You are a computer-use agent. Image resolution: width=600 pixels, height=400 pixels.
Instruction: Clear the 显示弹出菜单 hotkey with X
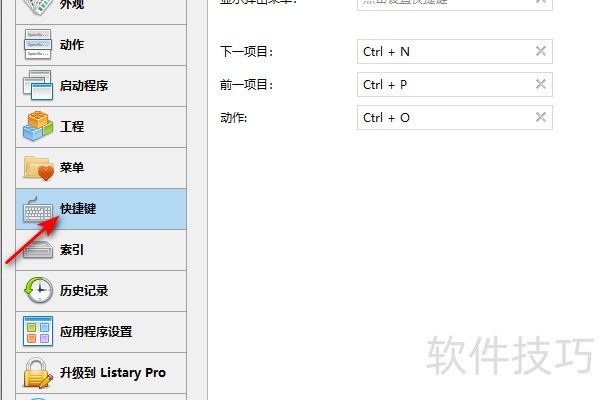coord(541,2)
